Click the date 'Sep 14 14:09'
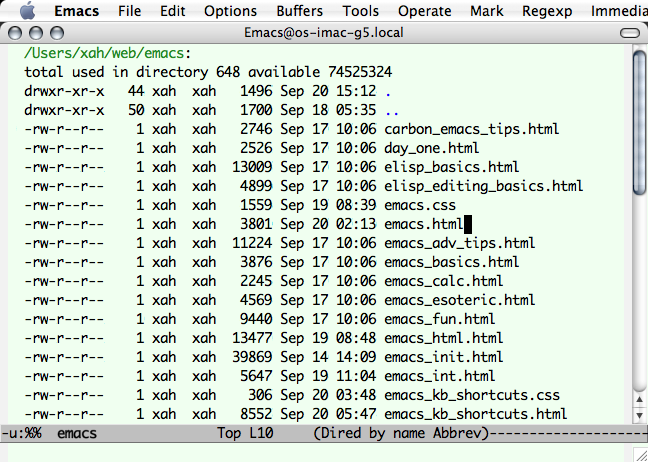The image size is (648, 462). 328,357
